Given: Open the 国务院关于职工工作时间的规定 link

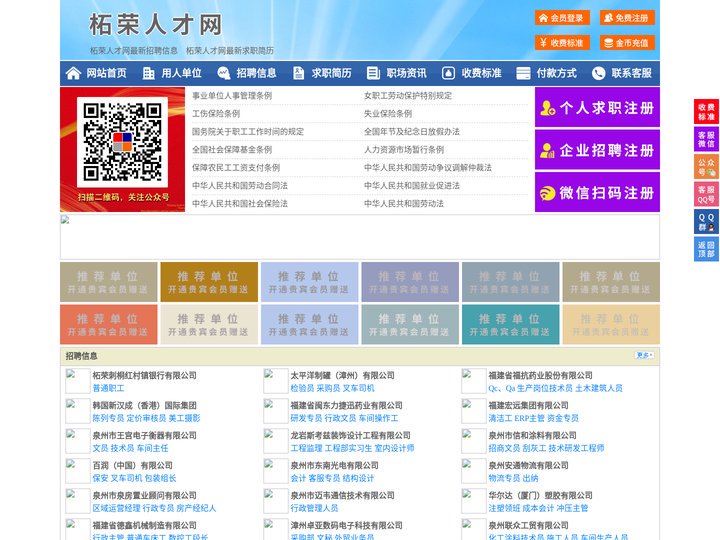Looking at the screenshot, I should [x=248, y=131].
